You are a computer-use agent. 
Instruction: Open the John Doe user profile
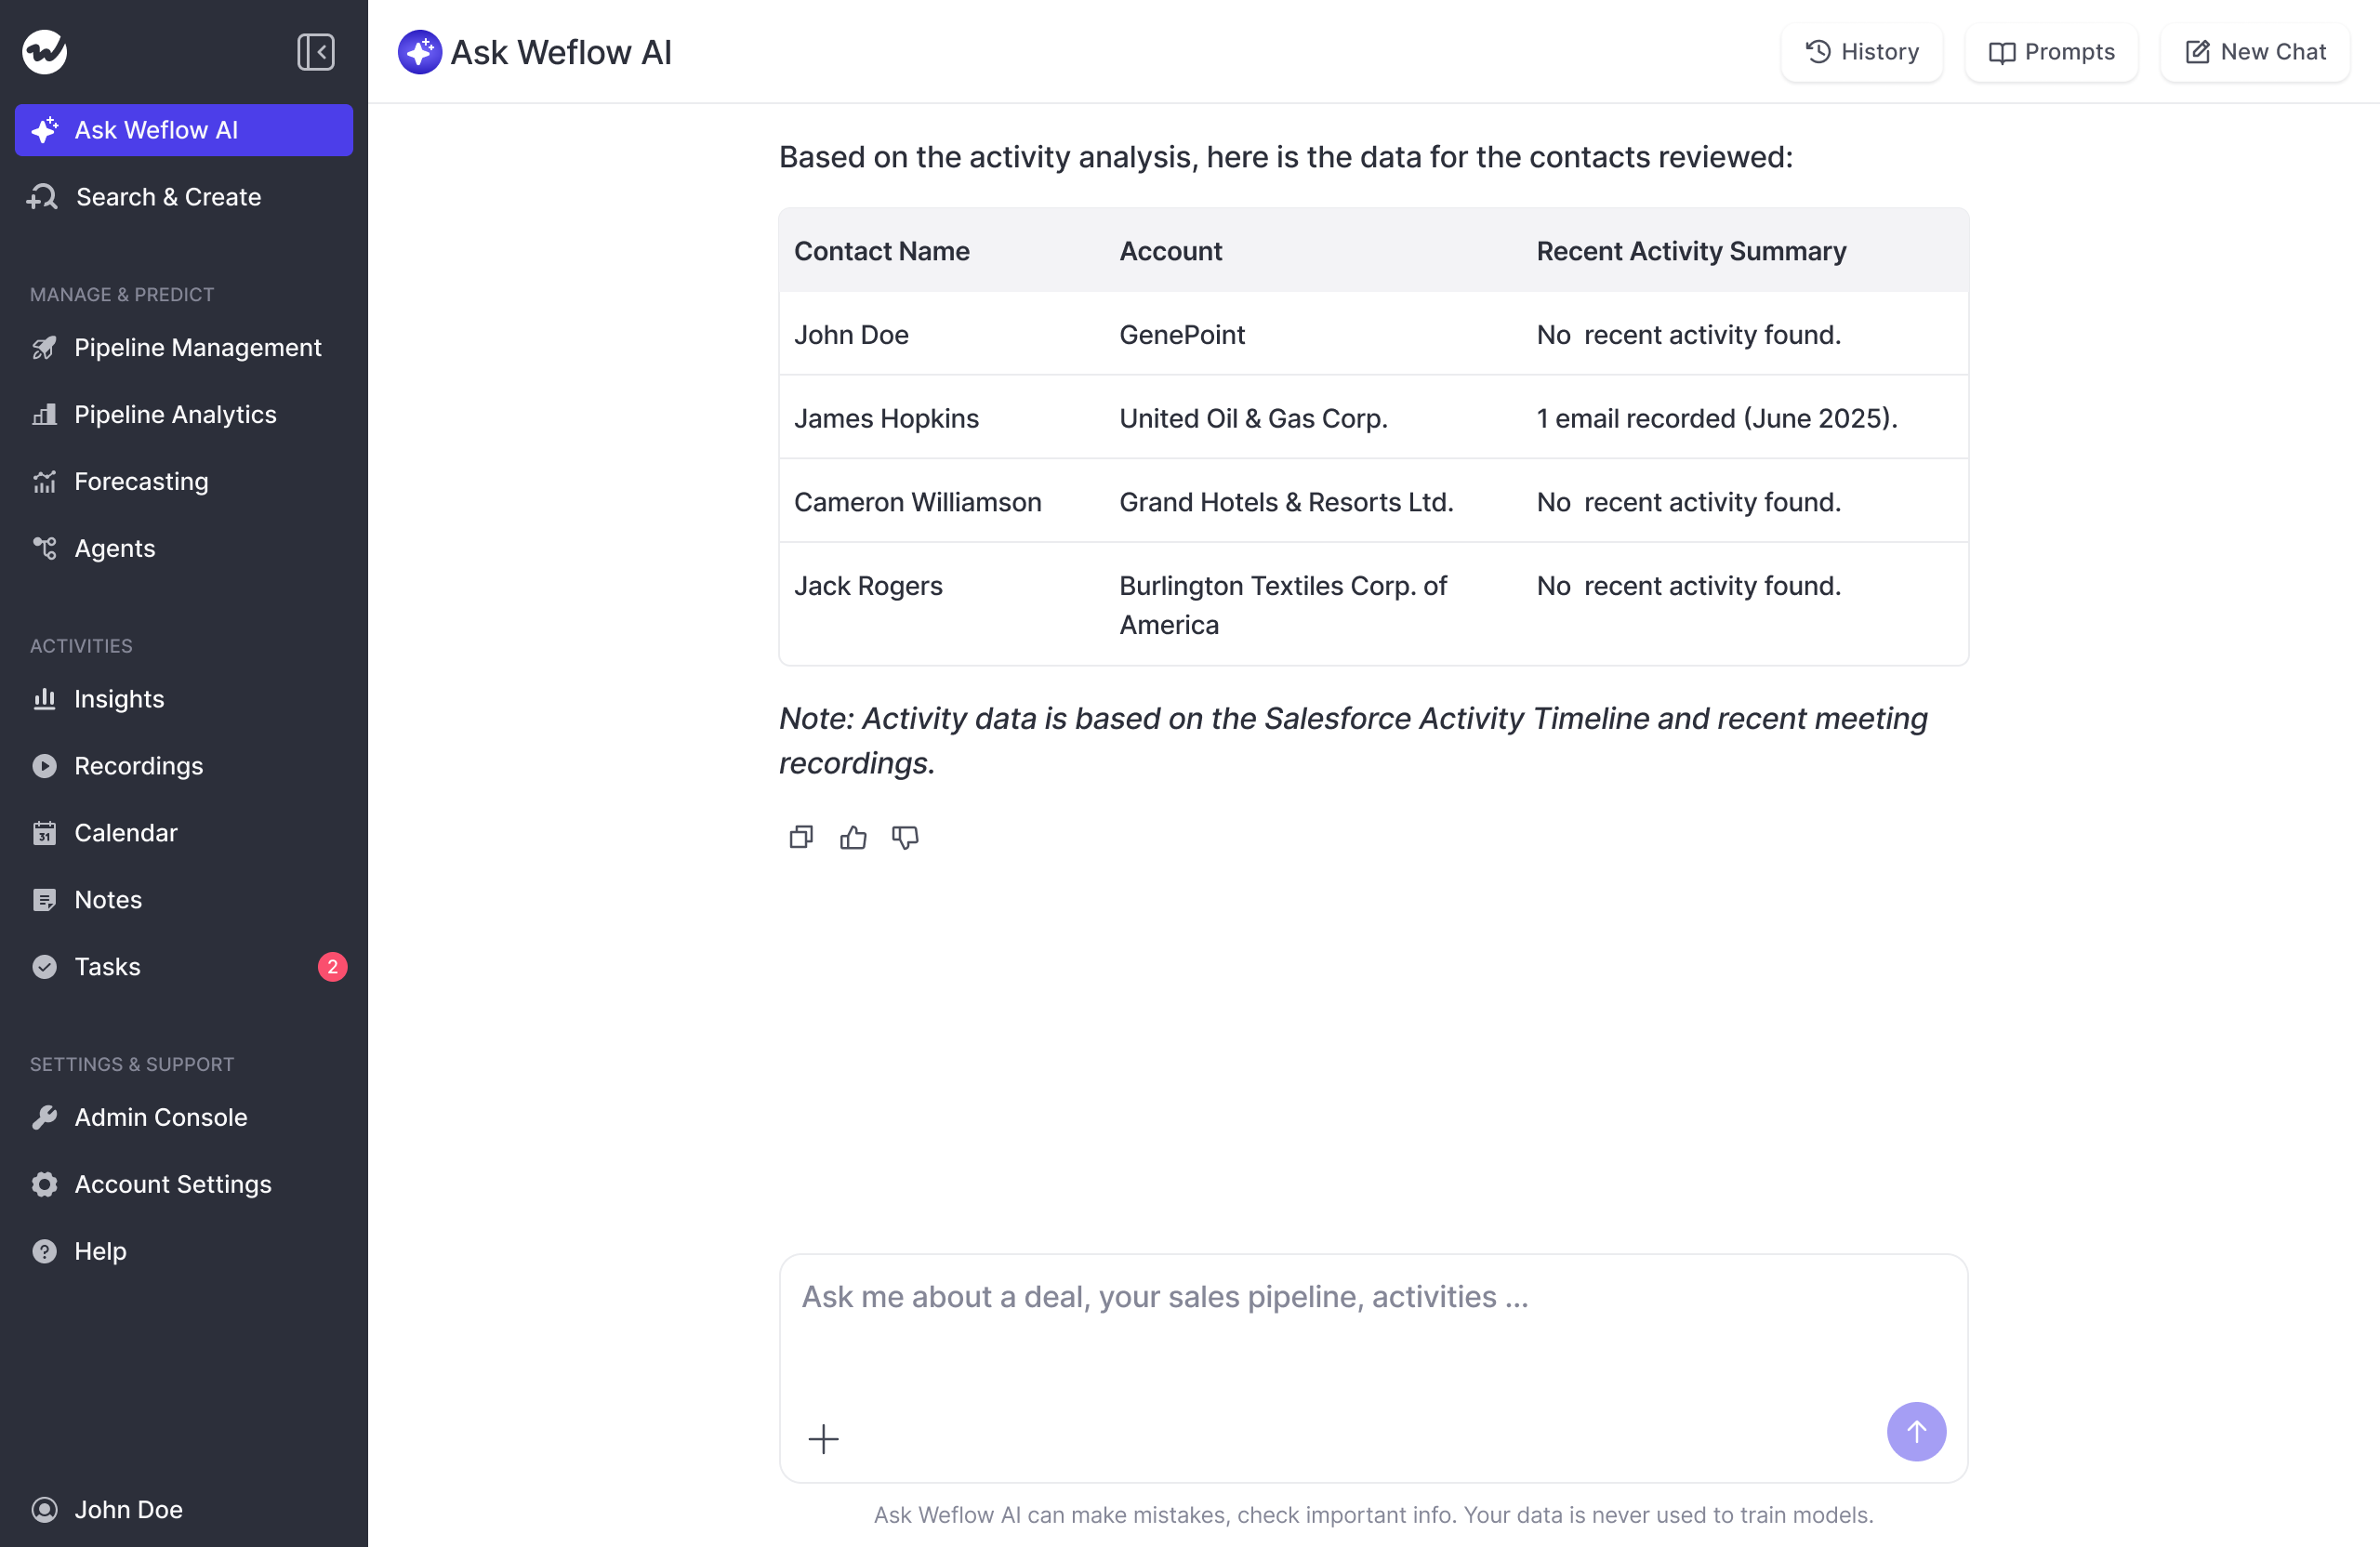click(x=184, y=1509)
